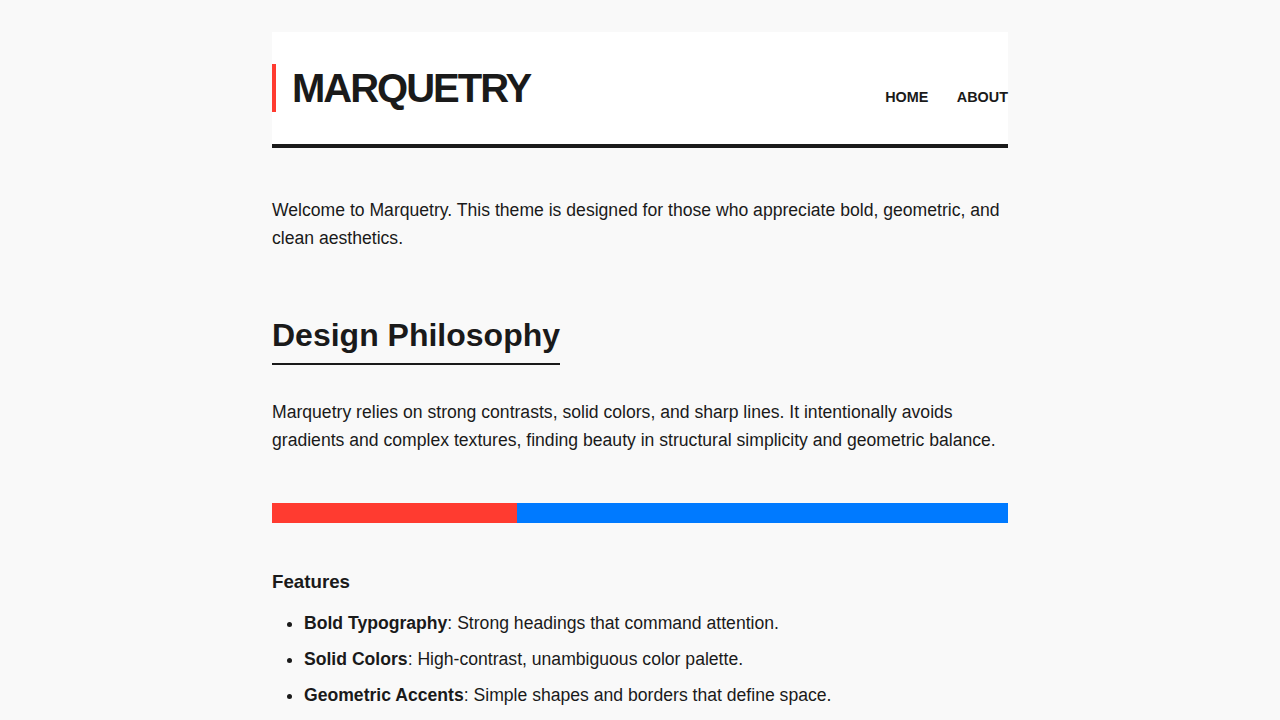
Task: Click the underline below Design Philosophy
Action: 416,364
